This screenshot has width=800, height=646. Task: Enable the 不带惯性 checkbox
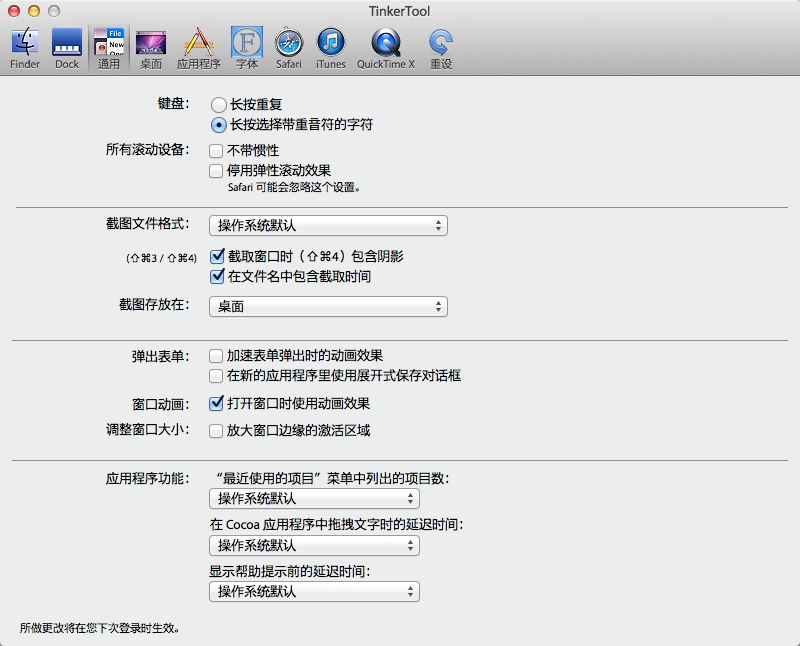tap(216, 151)
